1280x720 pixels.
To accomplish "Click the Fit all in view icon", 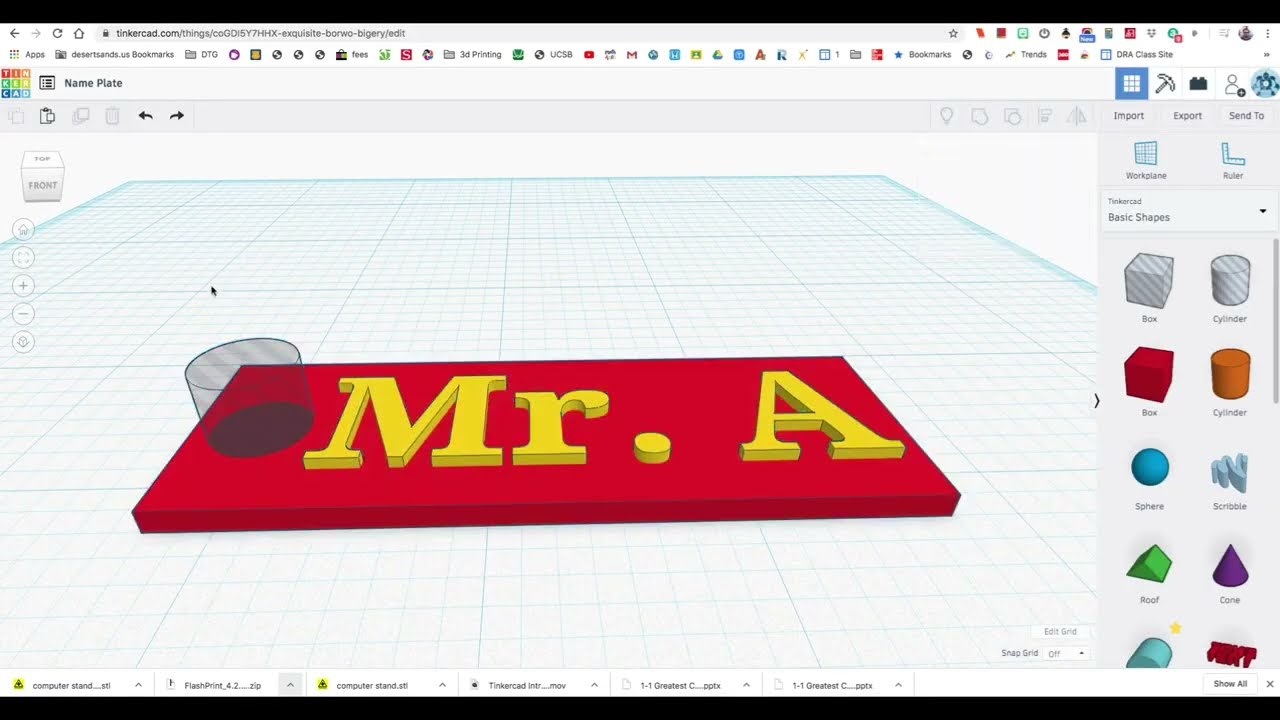I will [22, 257].
